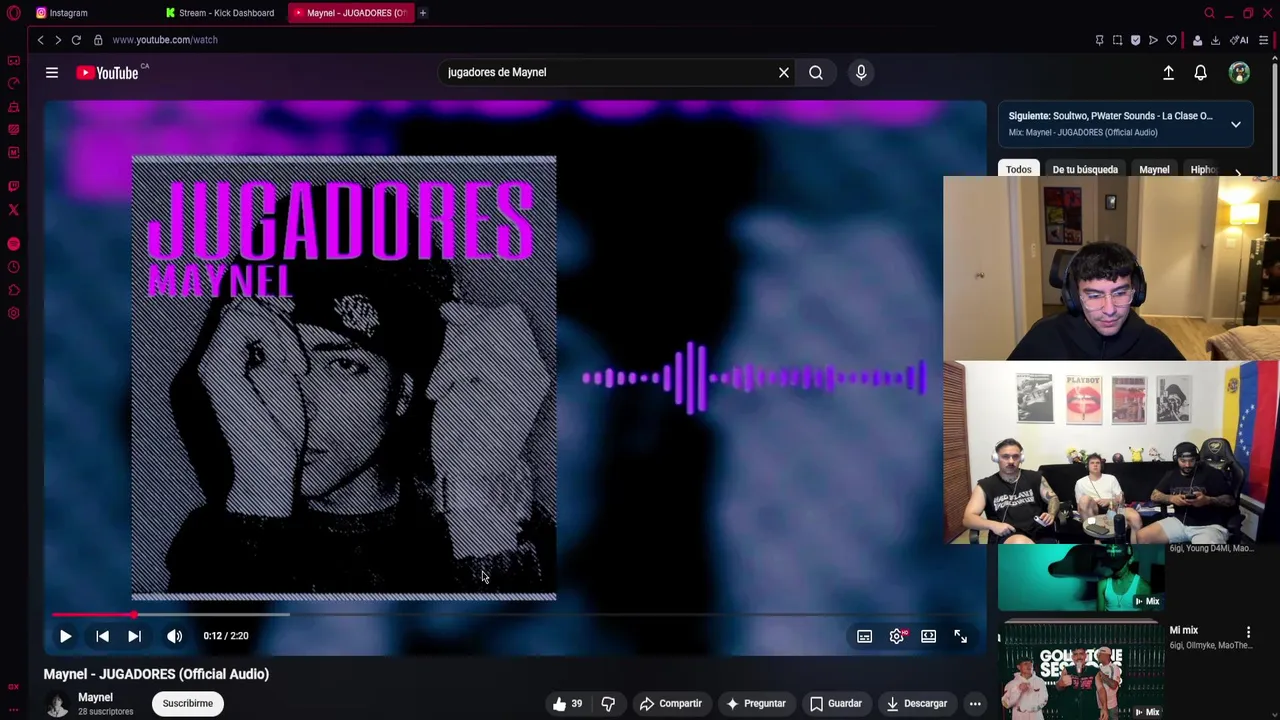The width and height of the screenshot is (1280, 720).
Task: Open YouTube notifications bell
Action: 1200,72
